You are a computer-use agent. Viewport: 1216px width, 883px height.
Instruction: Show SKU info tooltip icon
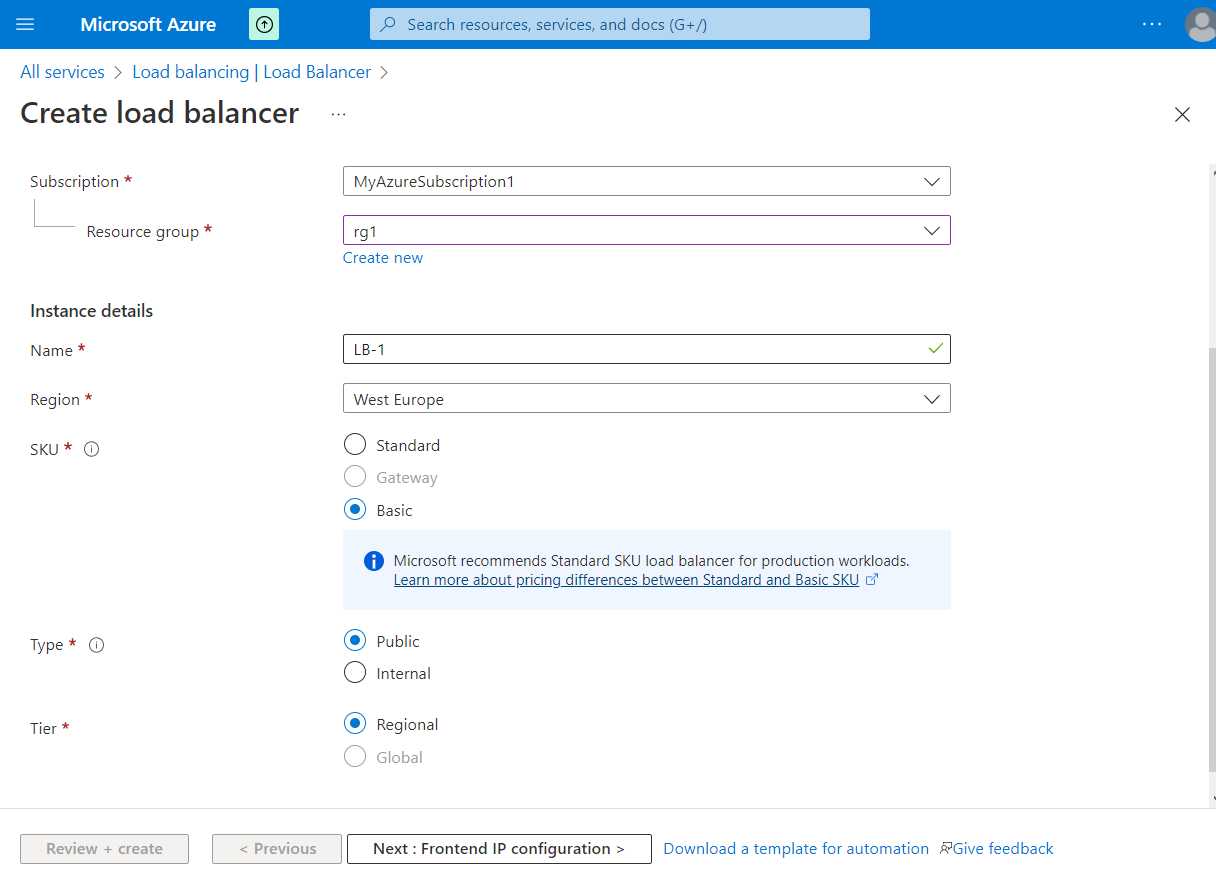tap(92, 449)
